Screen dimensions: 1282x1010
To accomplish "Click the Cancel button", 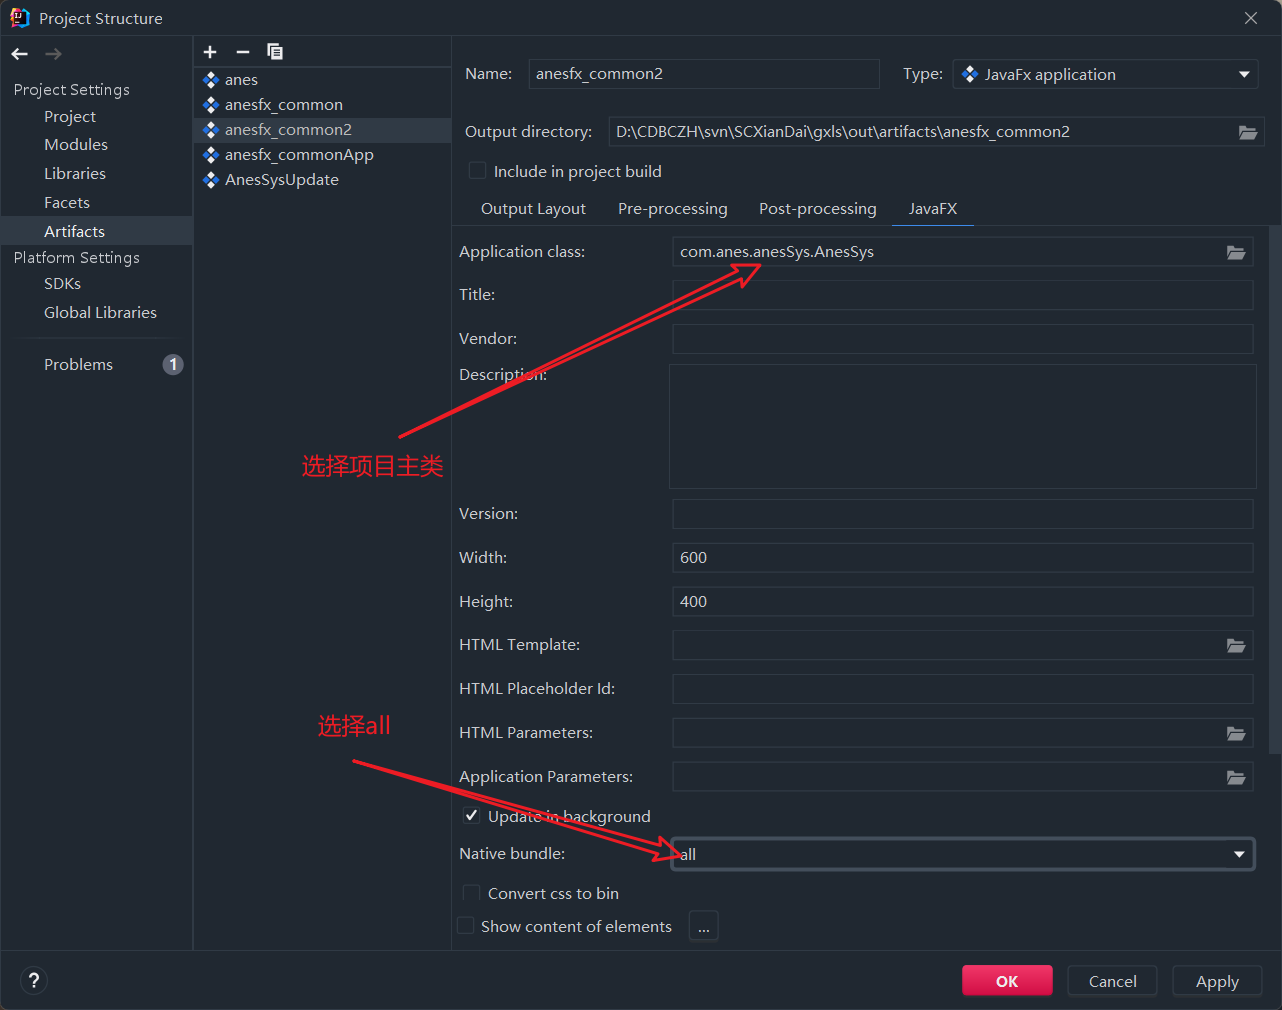I will point(1112,981).
